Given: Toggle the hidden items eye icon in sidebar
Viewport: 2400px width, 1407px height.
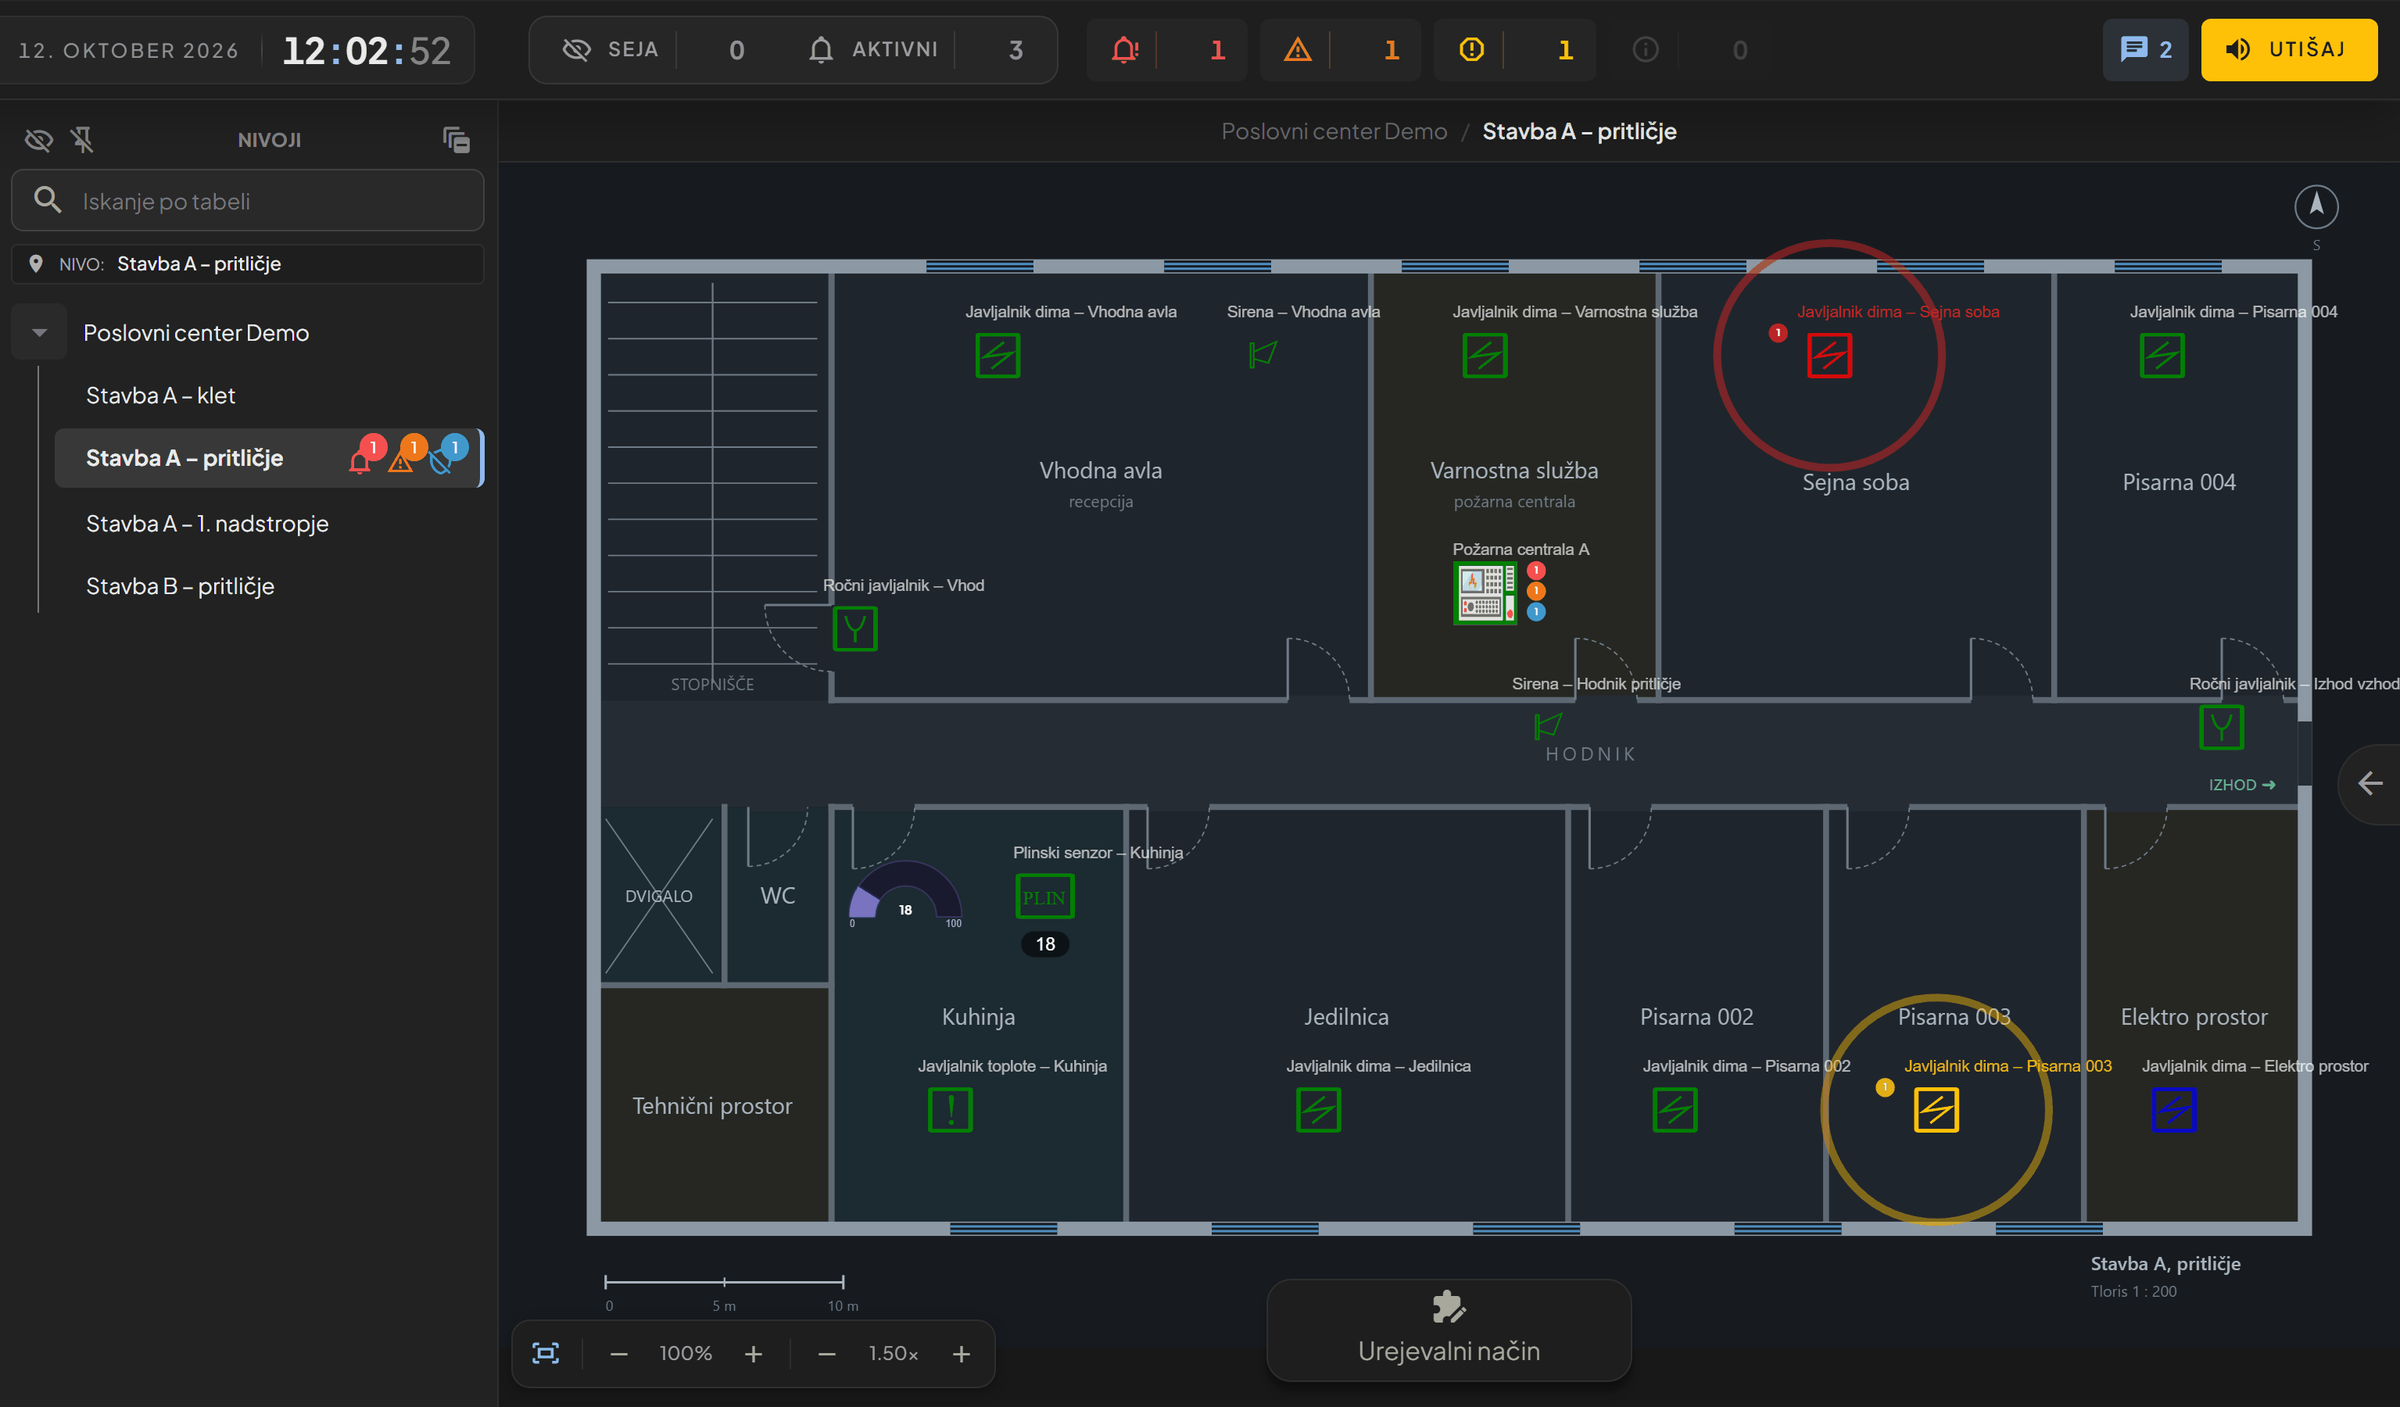Looking at the screenshot, I should pyautogui.click(x=39, y=140).
